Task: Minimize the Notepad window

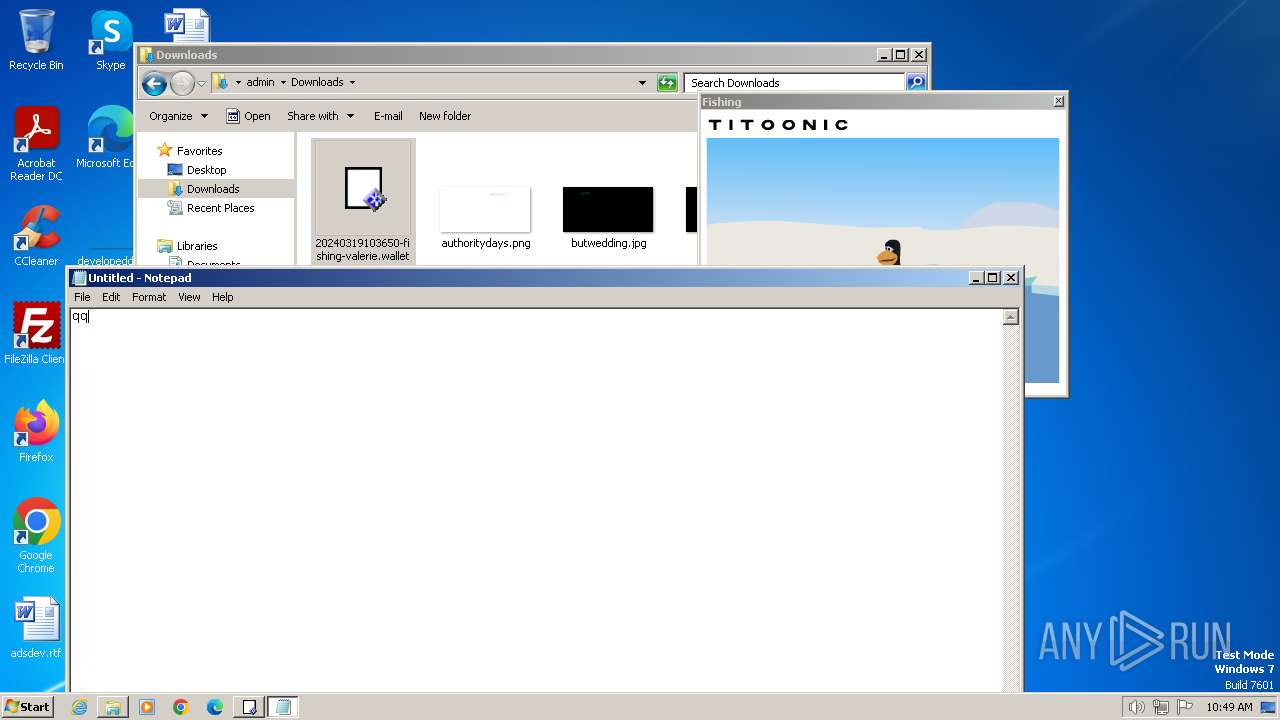Action: click(x=975, y=278)
